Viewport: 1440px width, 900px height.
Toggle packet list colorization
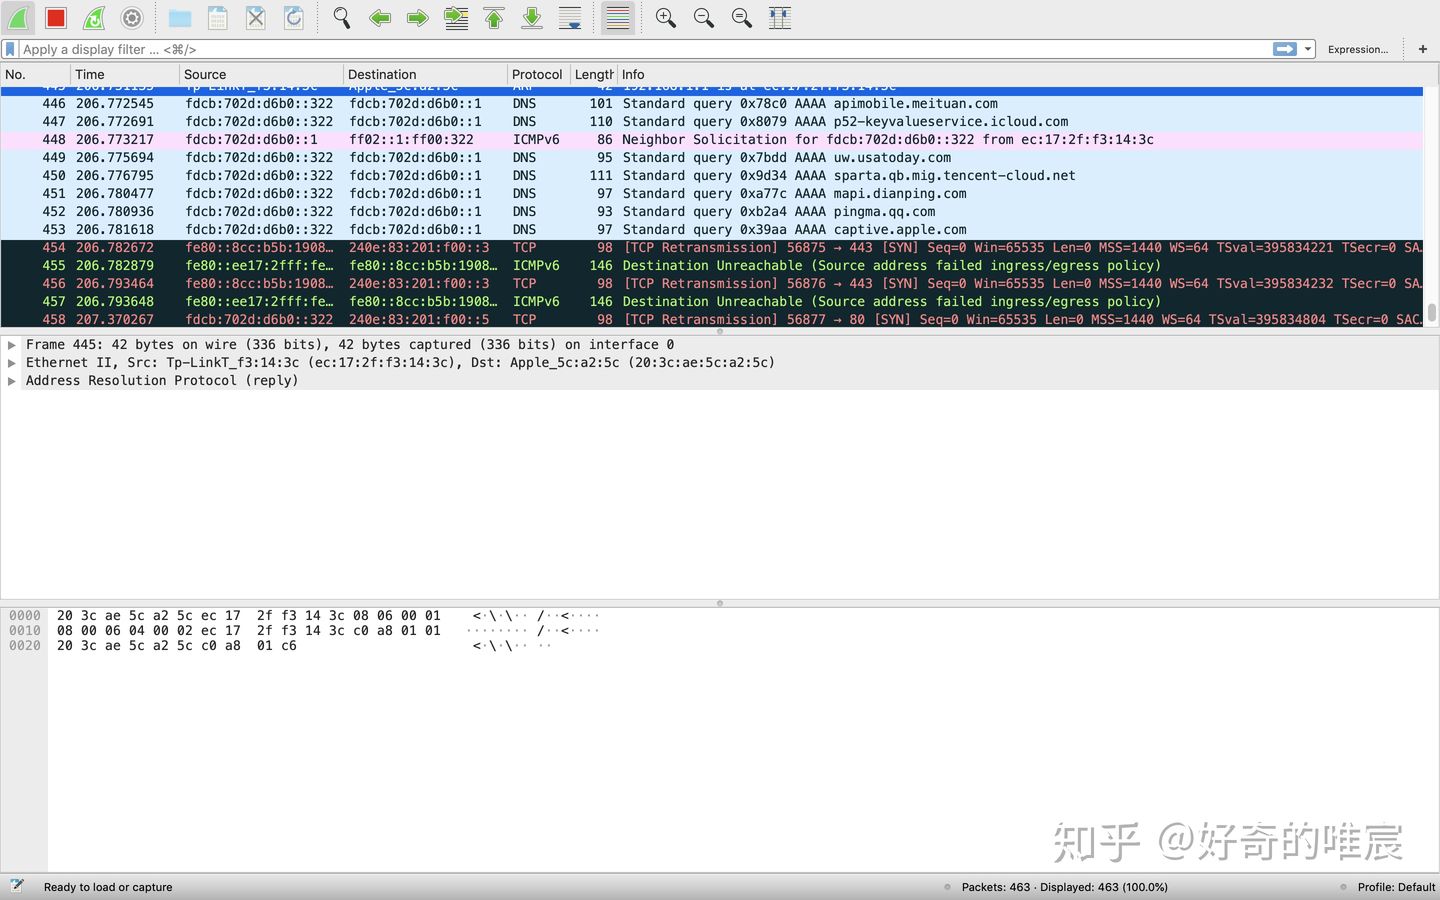[617, 18]
